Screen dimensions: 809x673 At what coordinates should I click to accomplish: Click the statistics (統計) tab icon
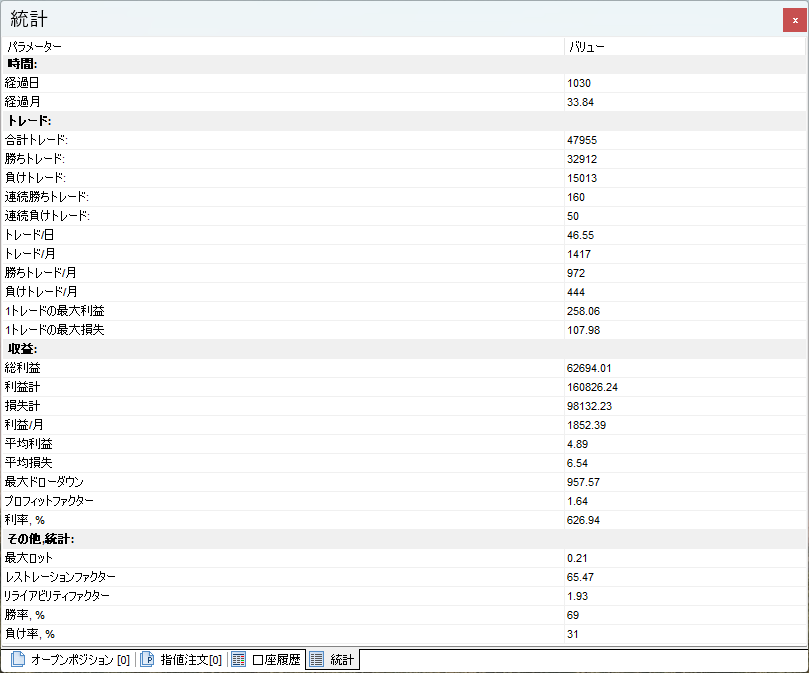pyautogui.click(x=316, y=660)
